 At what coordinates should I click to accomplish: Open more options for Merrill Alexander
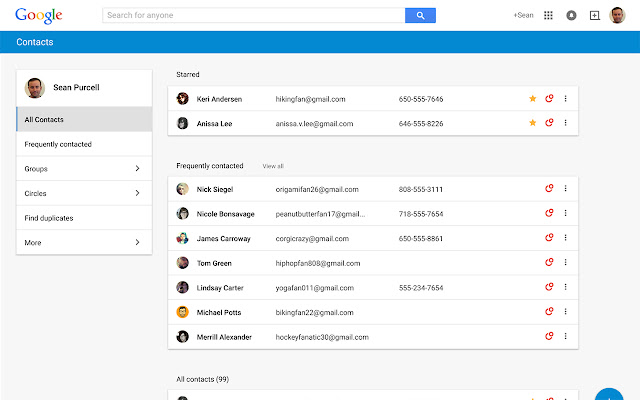coord(565,336)
